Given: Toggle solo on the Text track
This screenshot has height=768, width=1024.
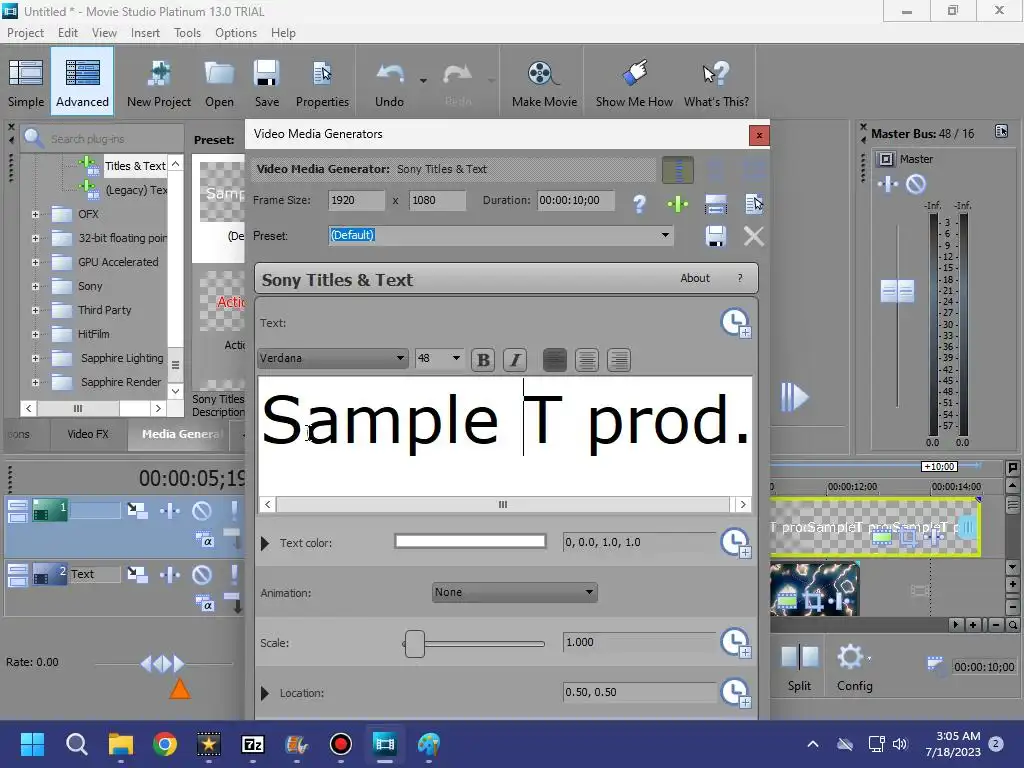Looking at the screenshot, I should click(x=233, y=575).
